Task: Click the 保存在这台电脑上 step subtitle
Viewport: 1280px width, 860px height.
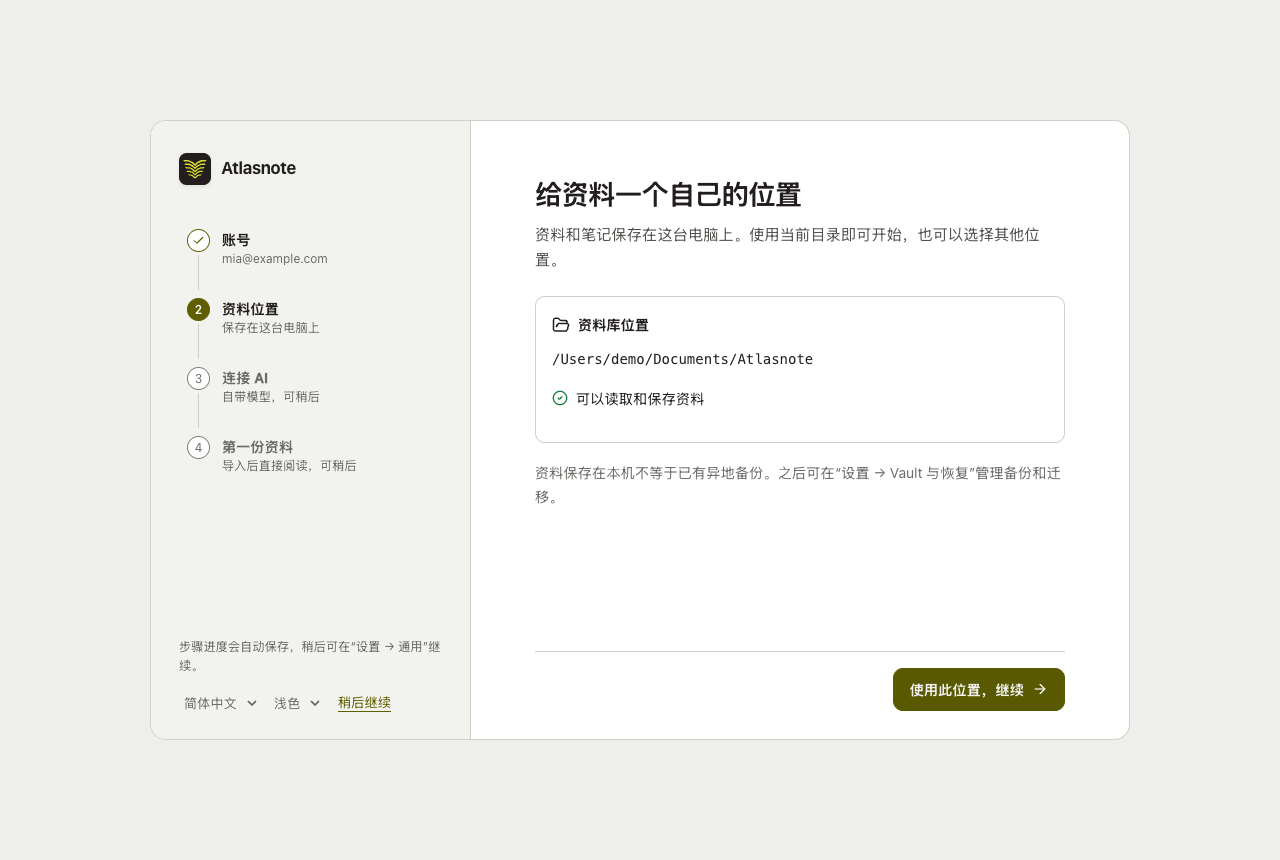Action: (x=271, y=328)
